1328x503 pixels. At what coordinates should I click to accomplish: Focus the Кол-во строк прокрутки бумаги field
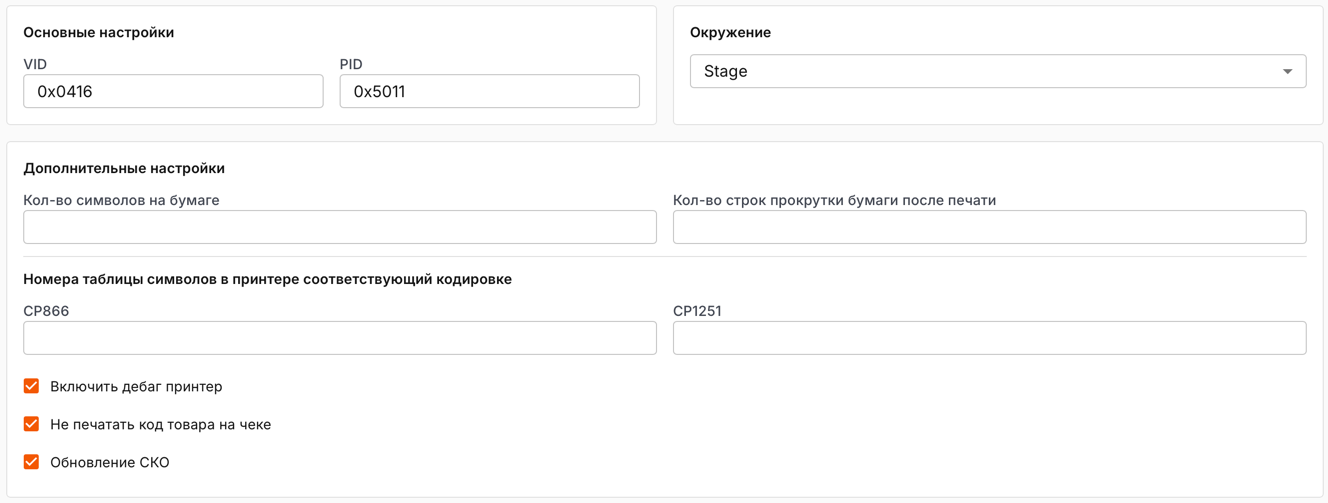coord(990,227)
